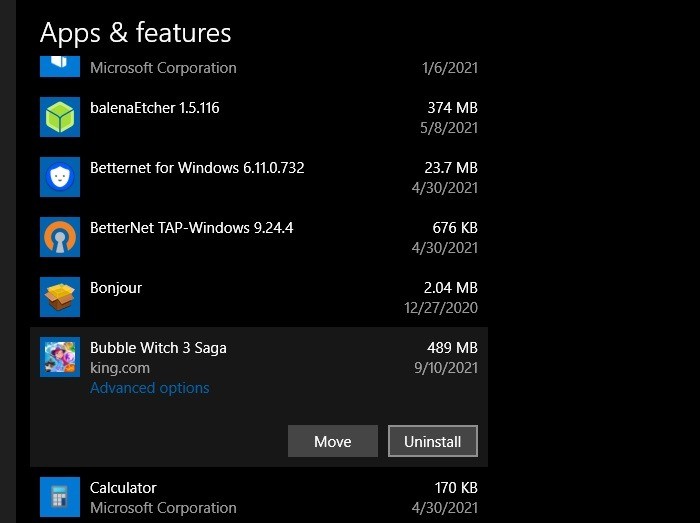Click the partially visible Microsoft app icon at top
The height and width of the screenshot is (523, 700).
(60, 66)
